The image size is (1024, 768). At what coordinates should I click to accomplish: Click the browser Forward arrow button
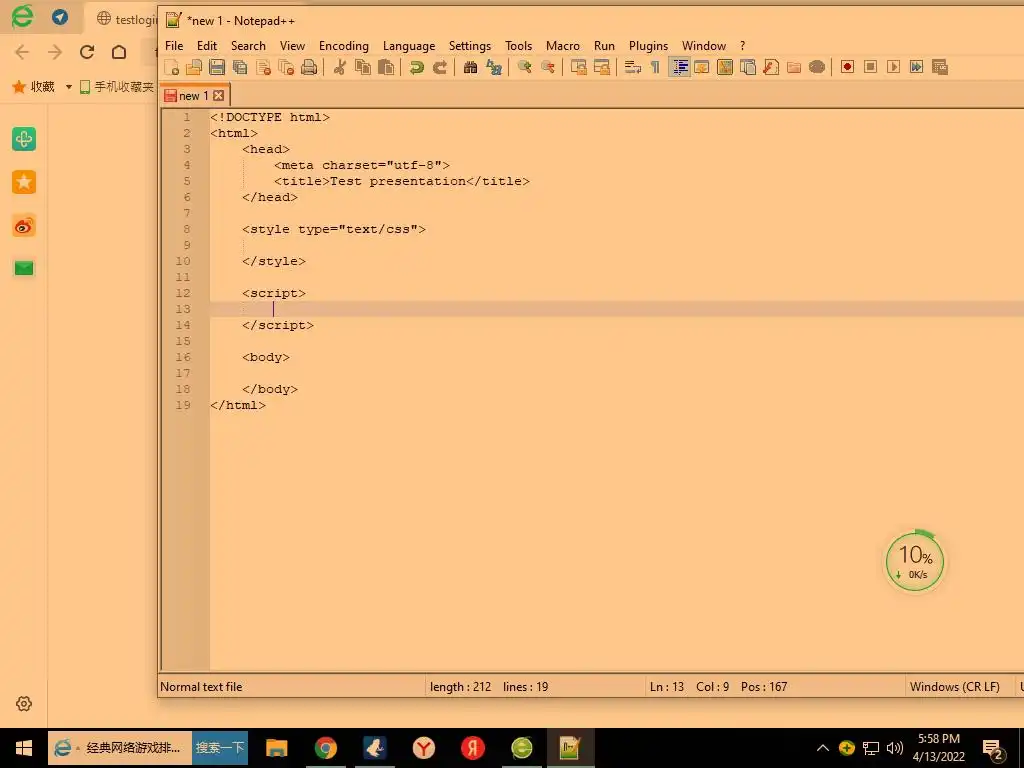[x=55, y=52]
